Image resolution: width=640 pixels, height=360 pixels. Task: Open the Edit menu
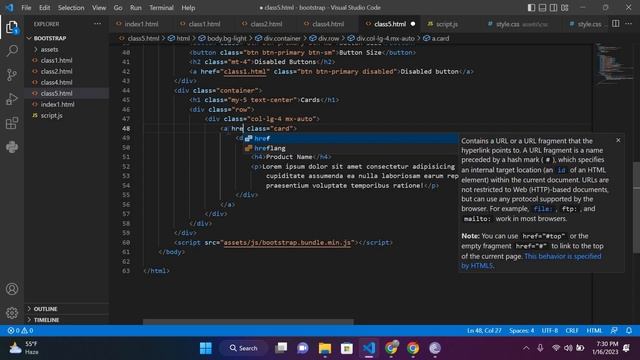[x=44, y=8]
